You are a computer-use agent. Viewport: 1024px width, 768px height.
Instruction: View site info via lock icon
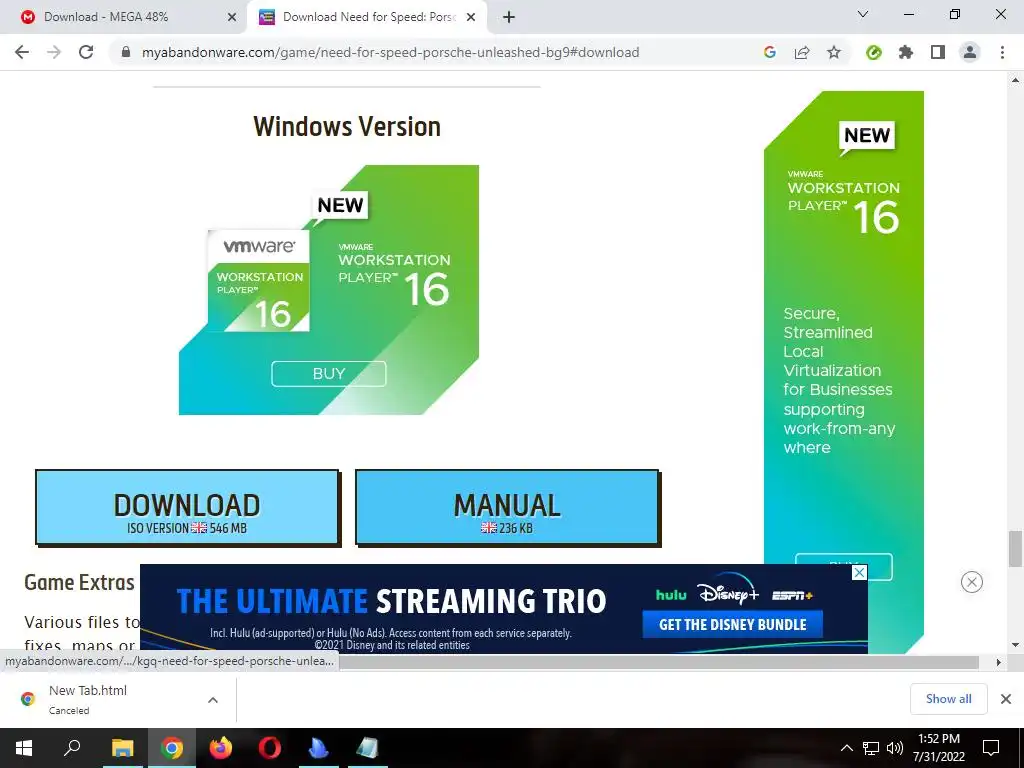tap(126, 52)
